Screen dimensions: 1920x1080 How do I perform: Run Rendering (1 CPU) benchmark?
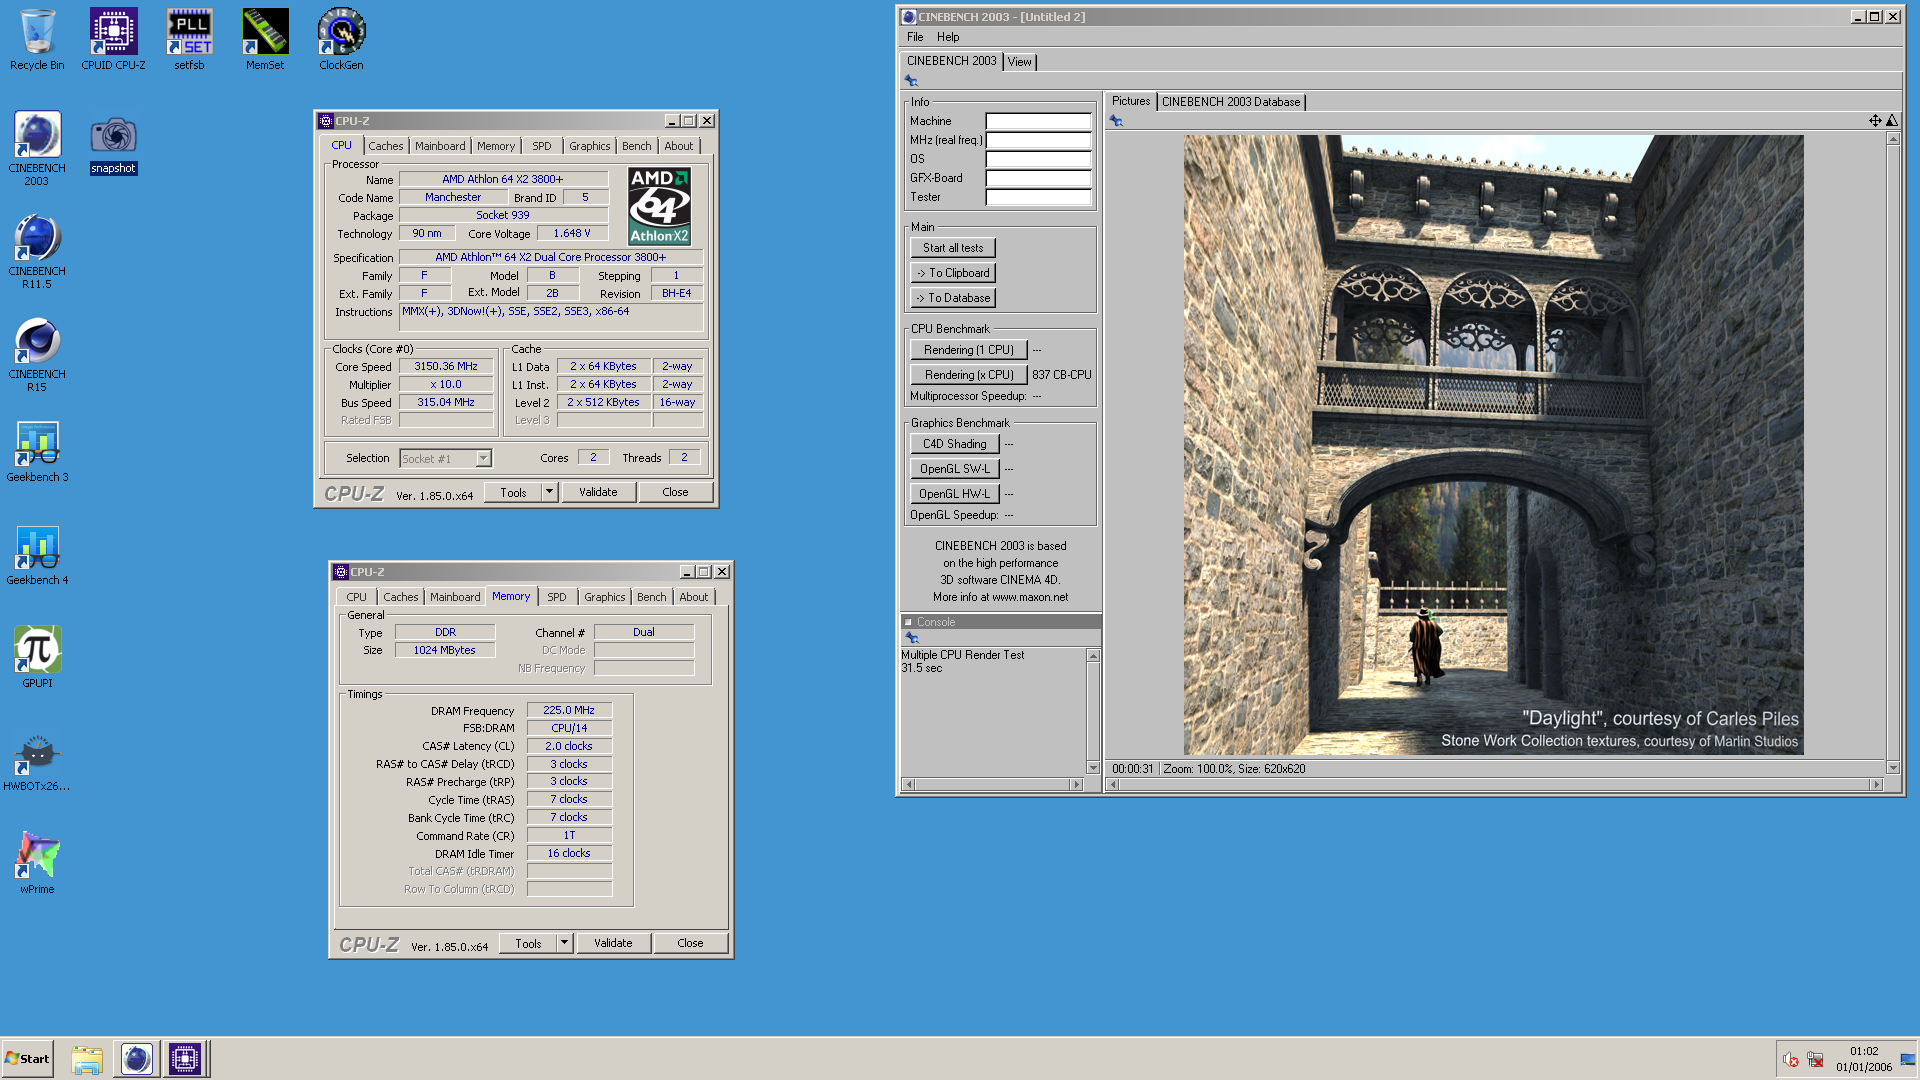tap(969, 350)
